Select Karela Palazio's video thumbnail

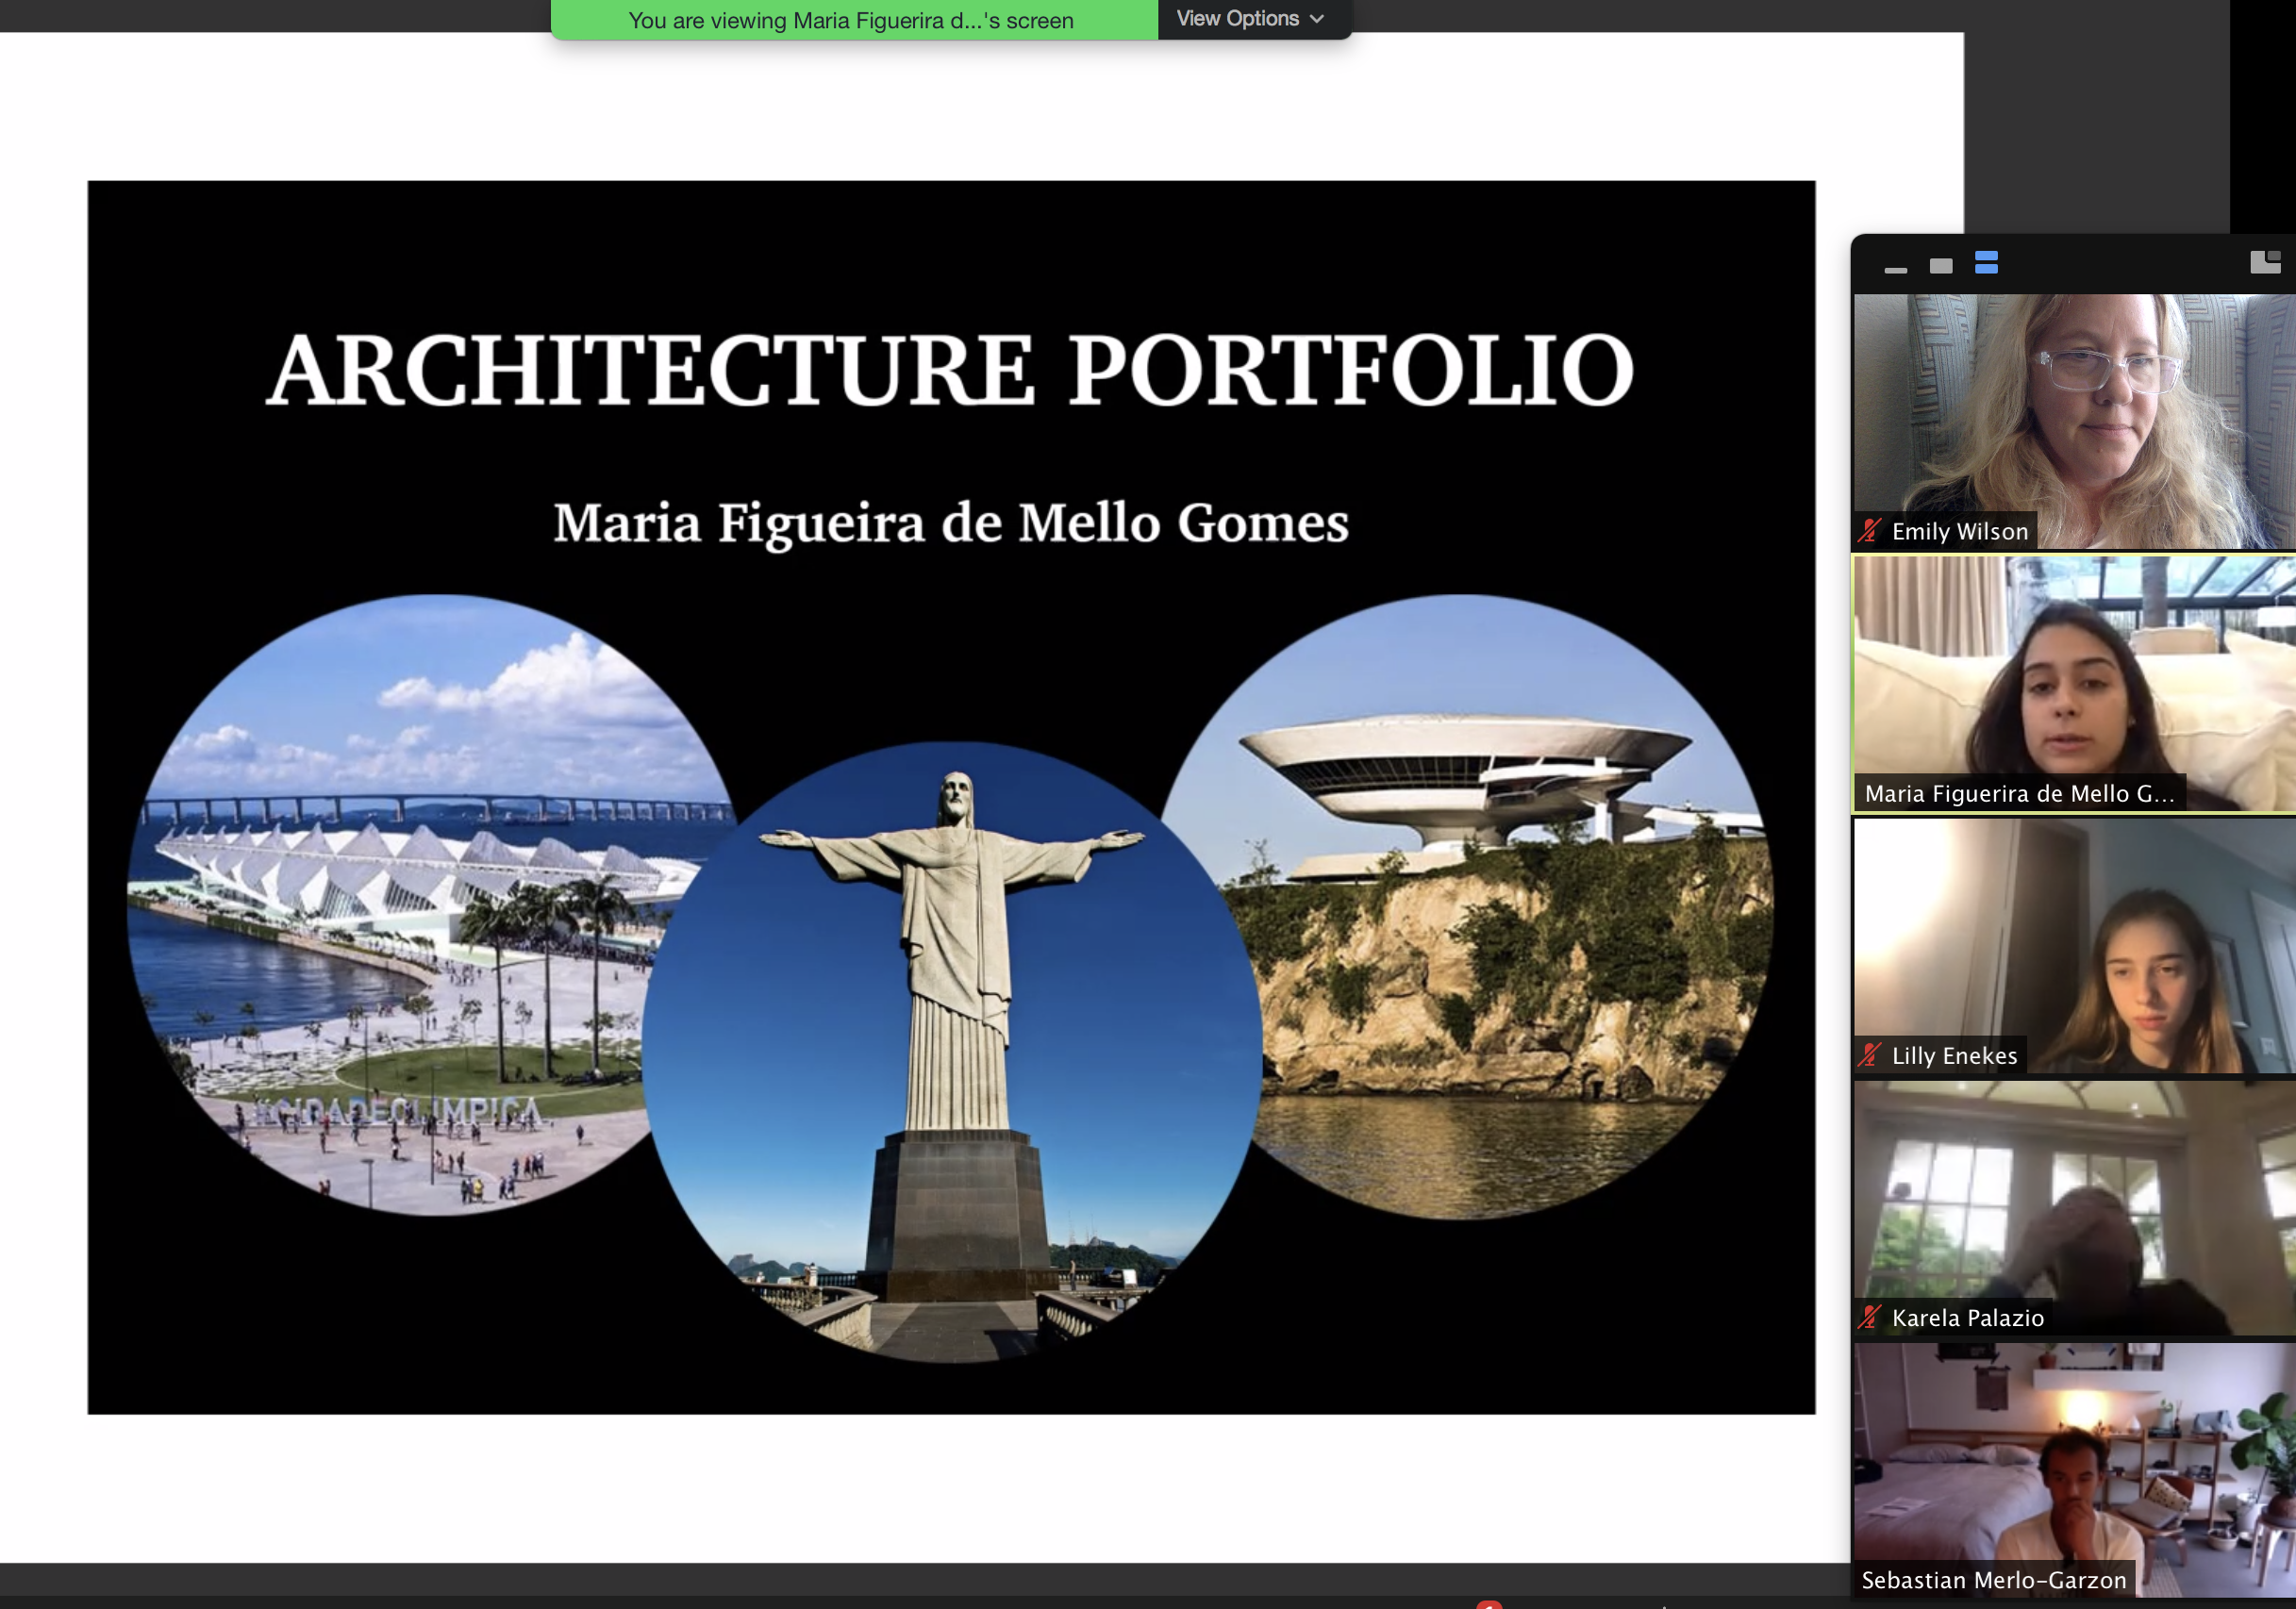click(x=2074, y=1208)
